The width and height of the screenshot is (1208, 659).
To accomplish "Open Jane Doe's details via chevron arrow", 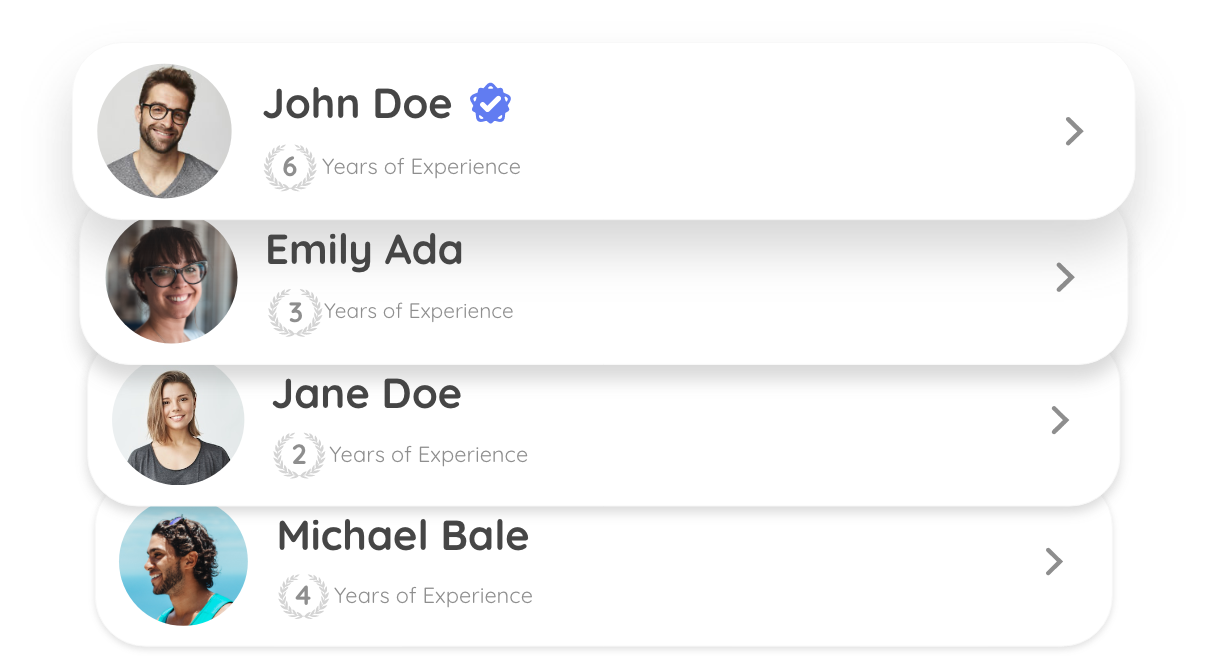I will tap(1060, 420).
